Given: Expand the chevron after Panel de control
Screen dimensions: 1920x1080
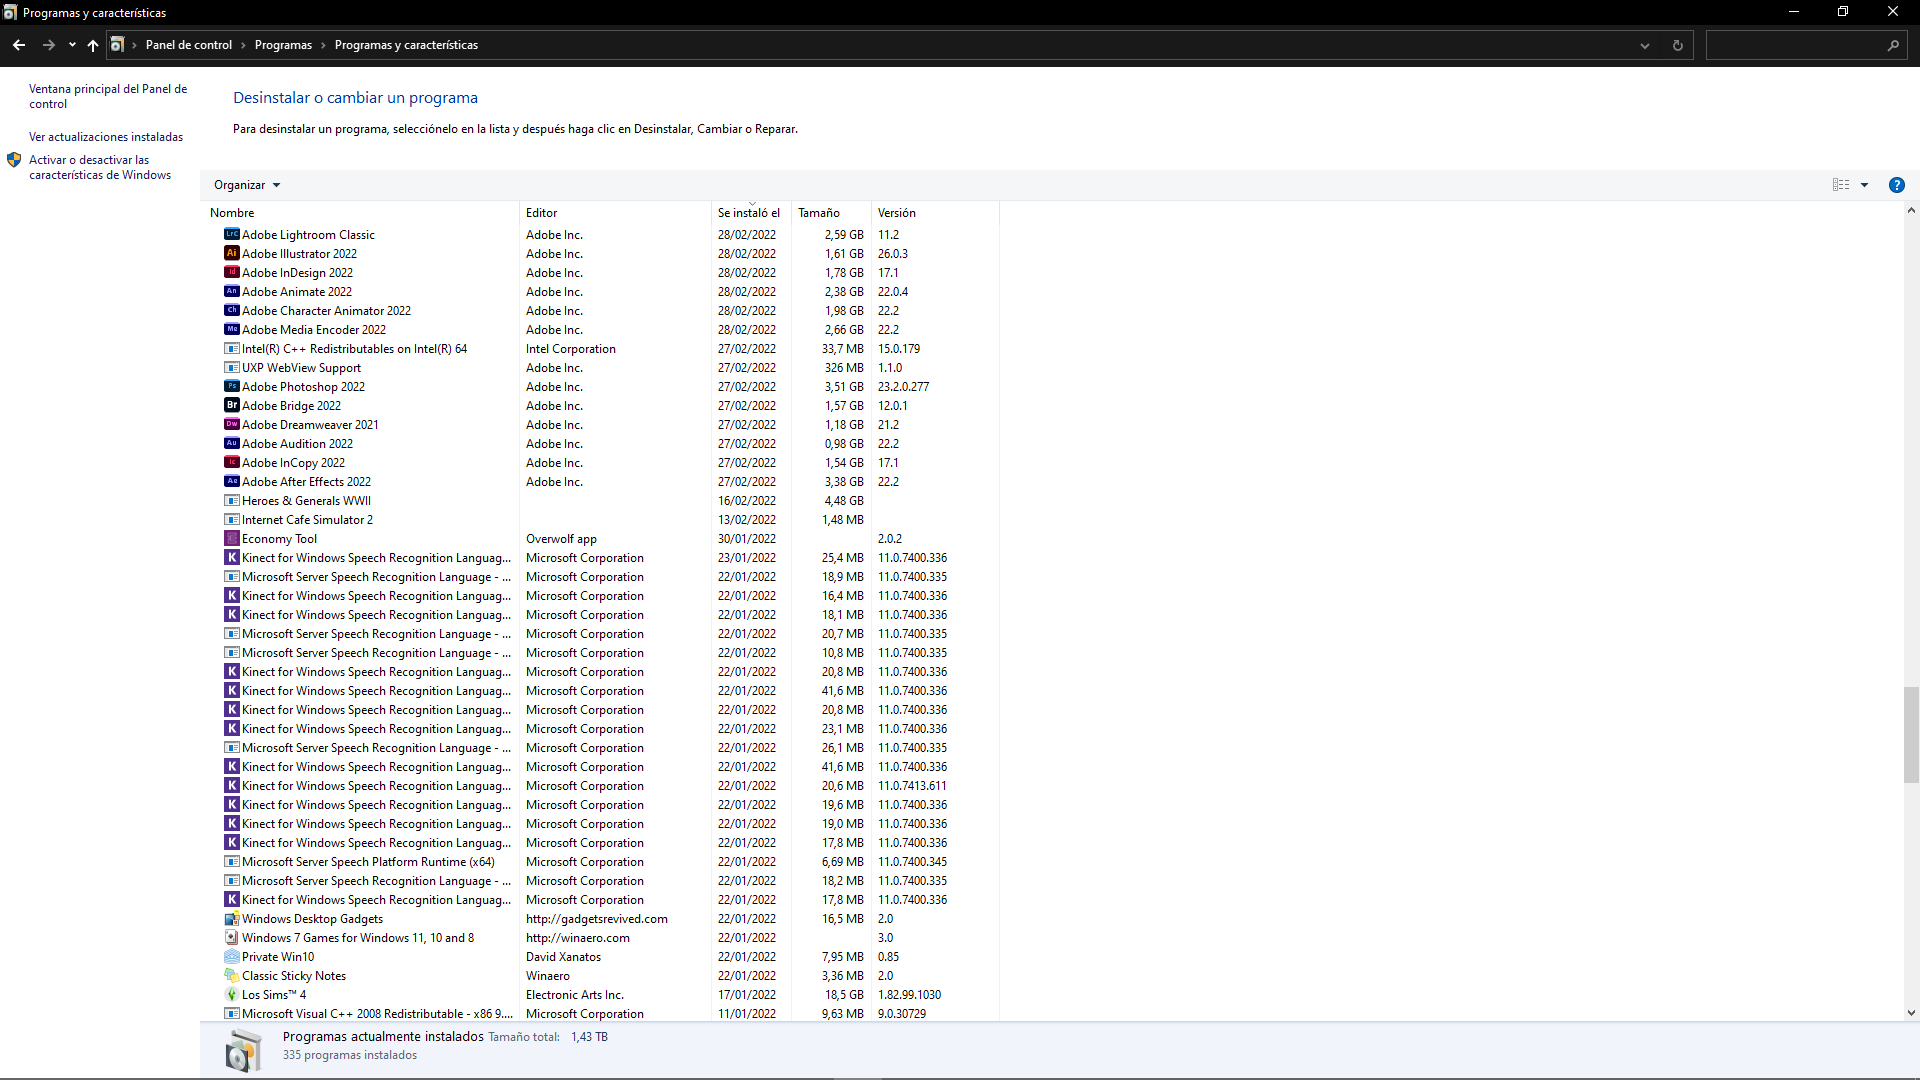Looking at the screenshot, I should point(243,45).
